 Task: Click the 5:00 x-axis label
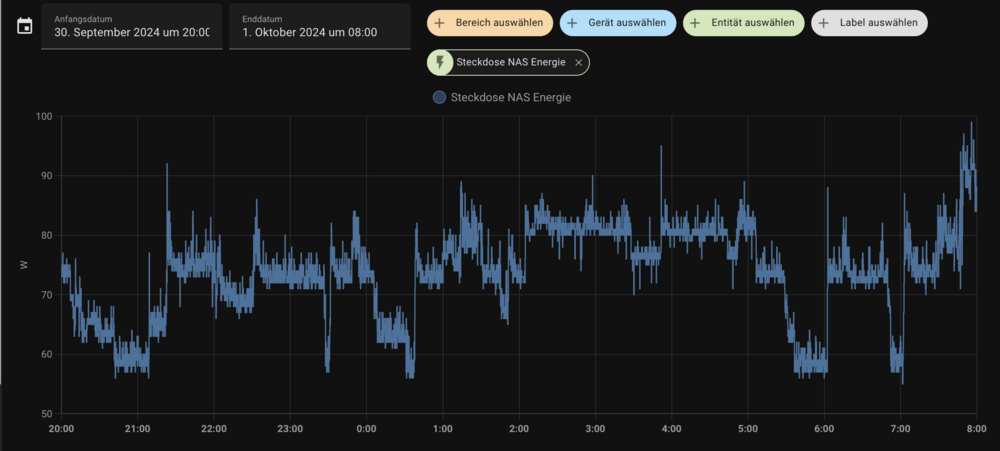pos(747,429)
